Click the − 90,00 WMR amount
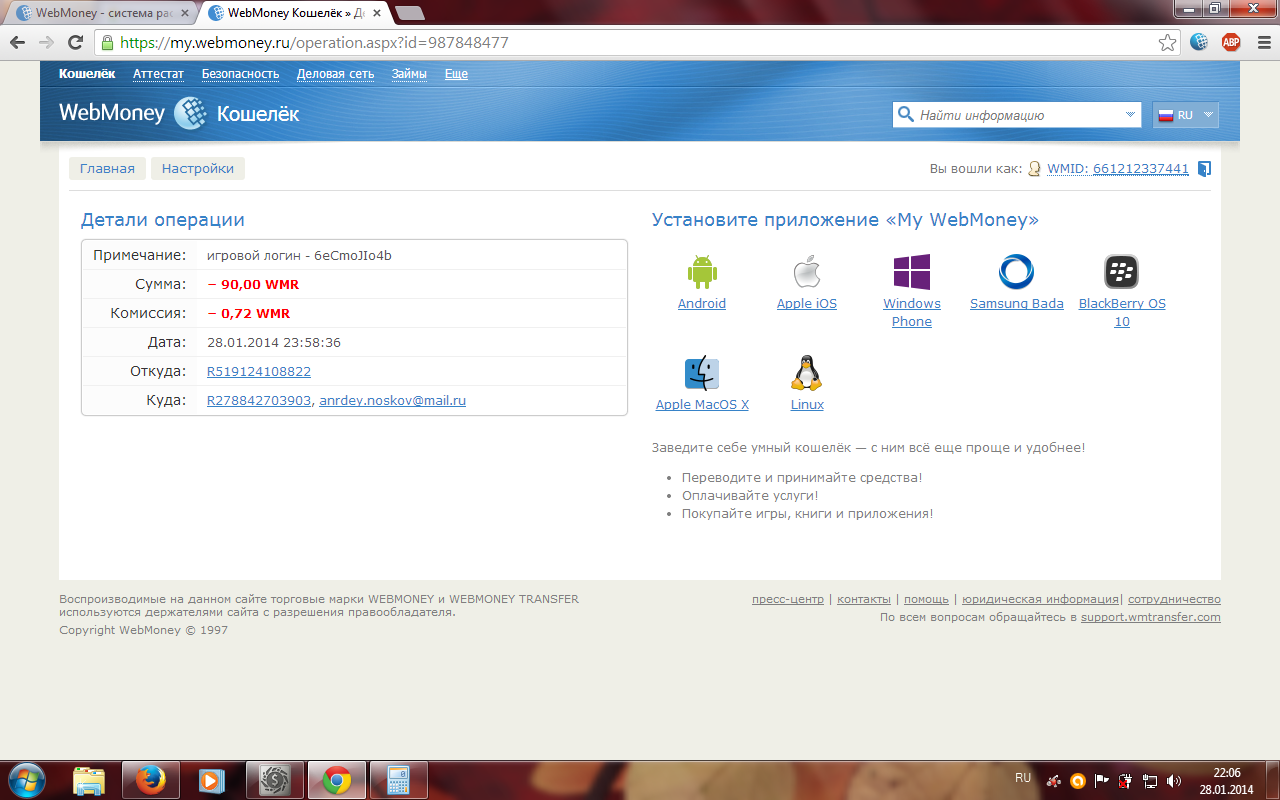The image size is (1280, 800). pos(253,285)
